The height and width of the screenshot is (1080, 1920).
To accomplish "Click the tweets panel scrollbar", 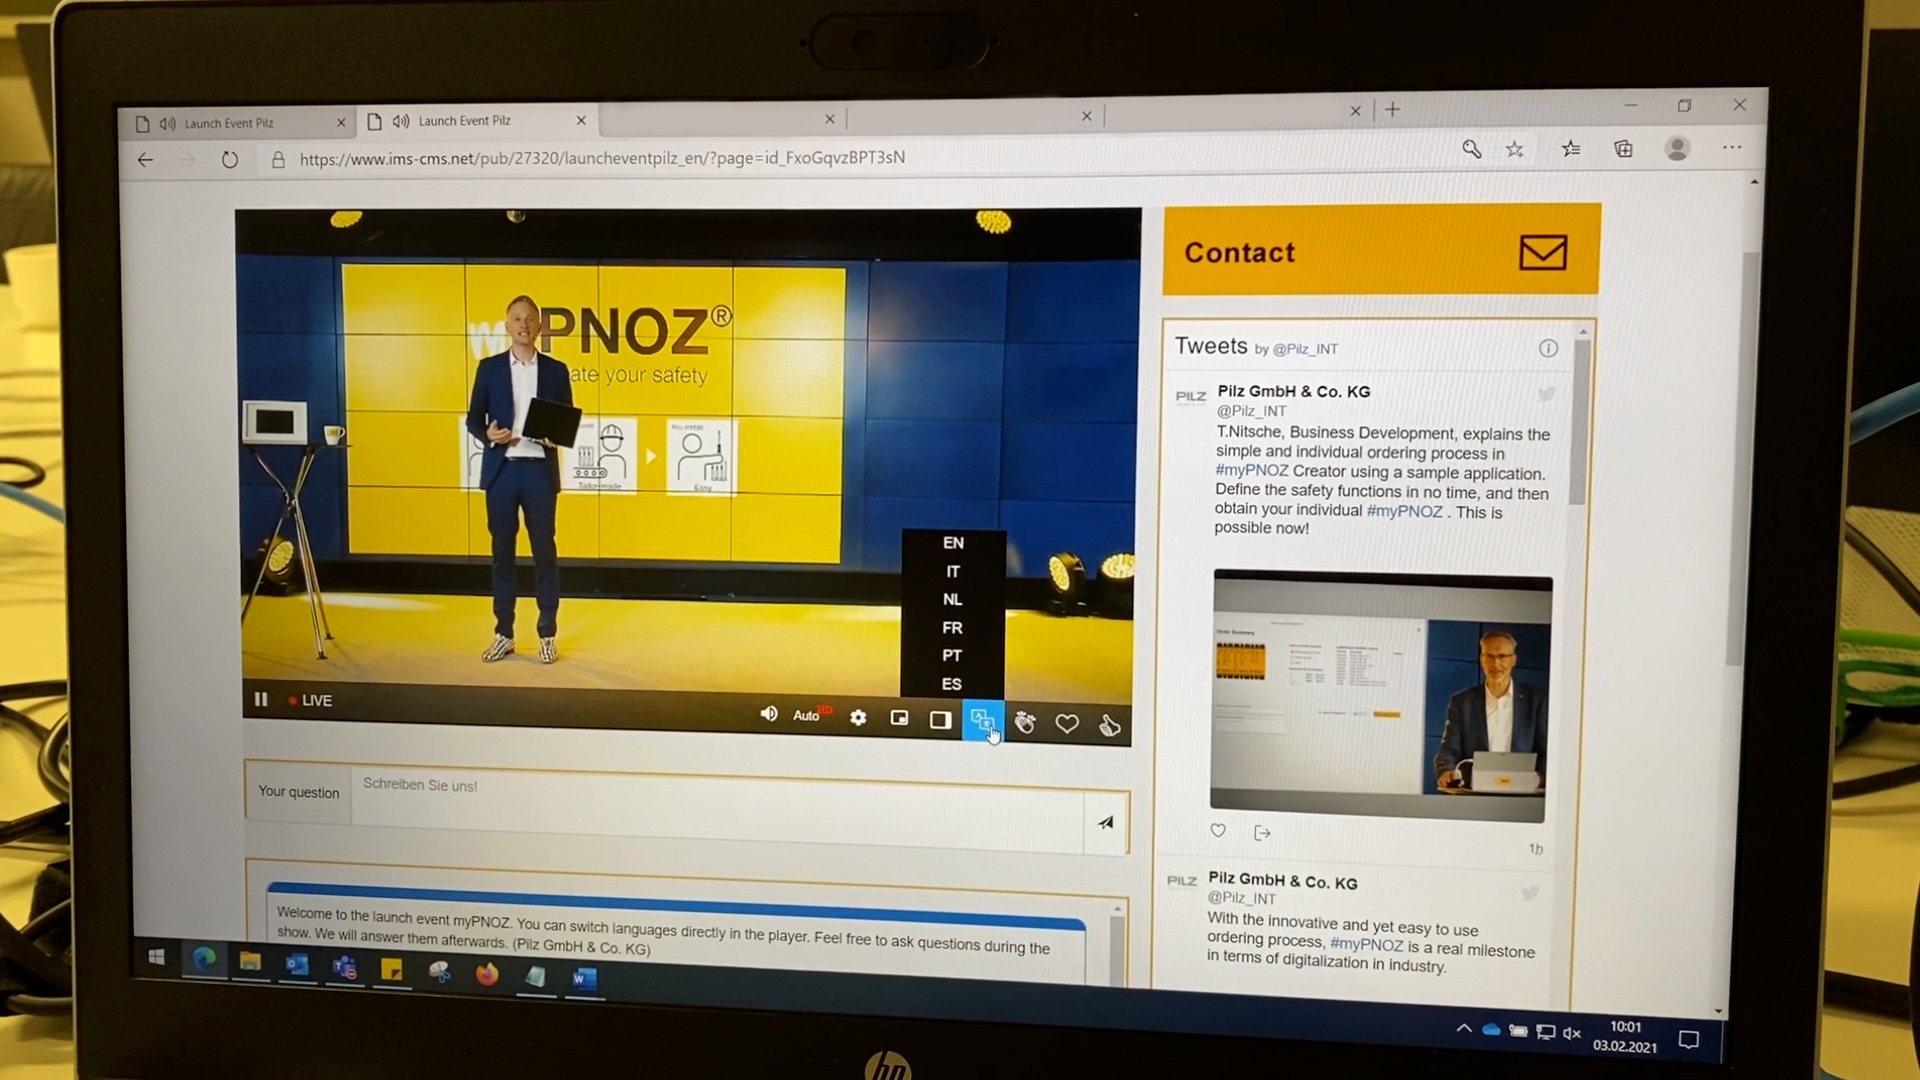I will (x=1580, y=420).
